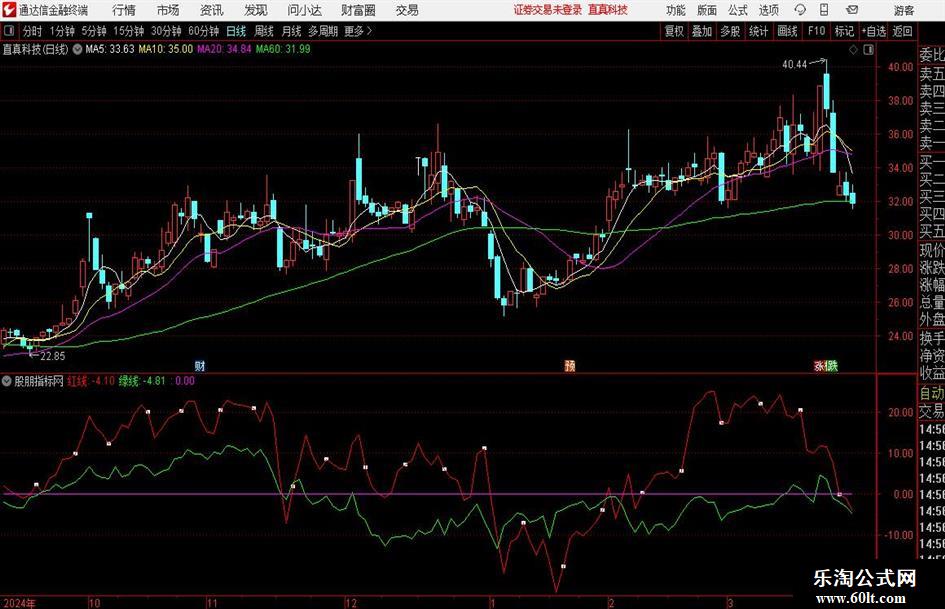This screenshot has width=945, height=609.
Task: Open the 问小达 menu
Action: [304, 10]
